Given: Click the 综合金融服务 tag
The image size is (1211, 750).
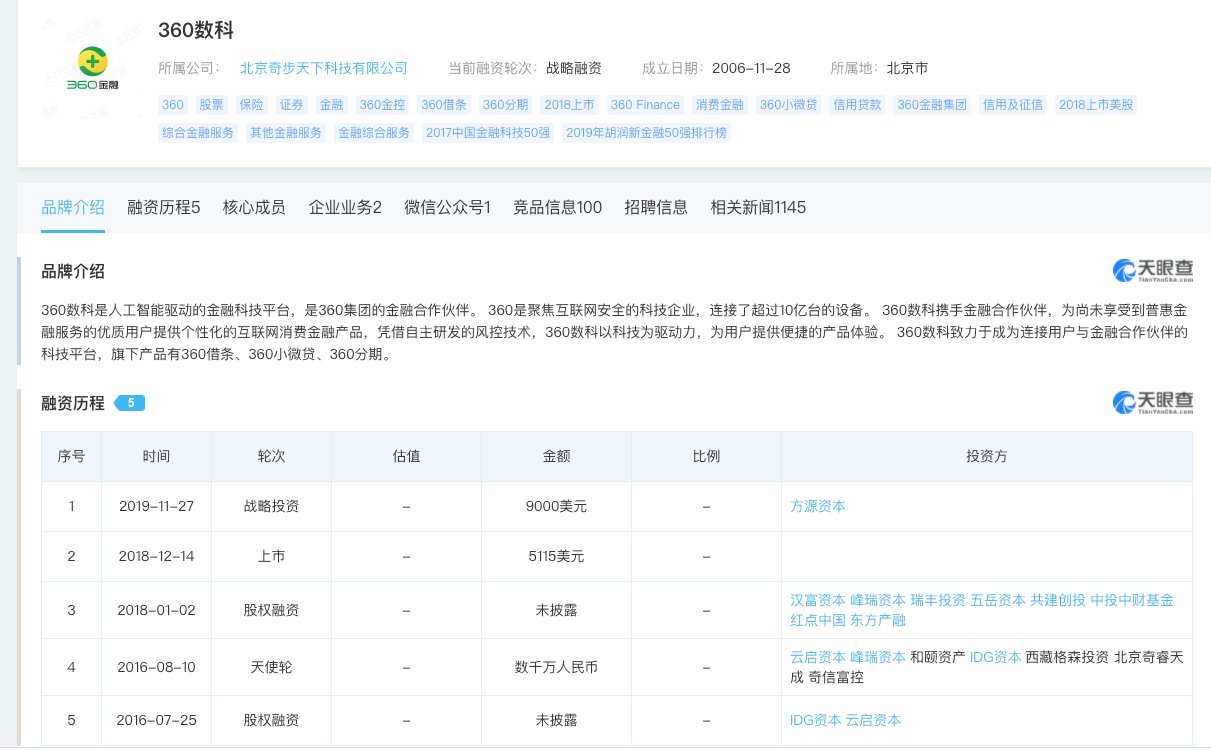Looking at the screenshot, I should [x=199, y=132].
